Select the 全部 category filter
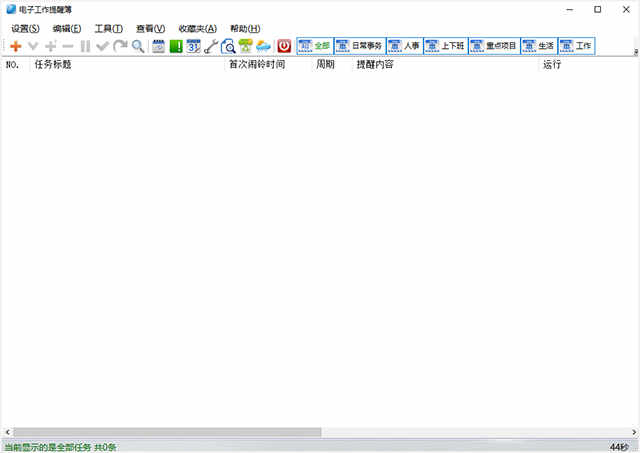The image size is (640, 453). coord(314,46)
